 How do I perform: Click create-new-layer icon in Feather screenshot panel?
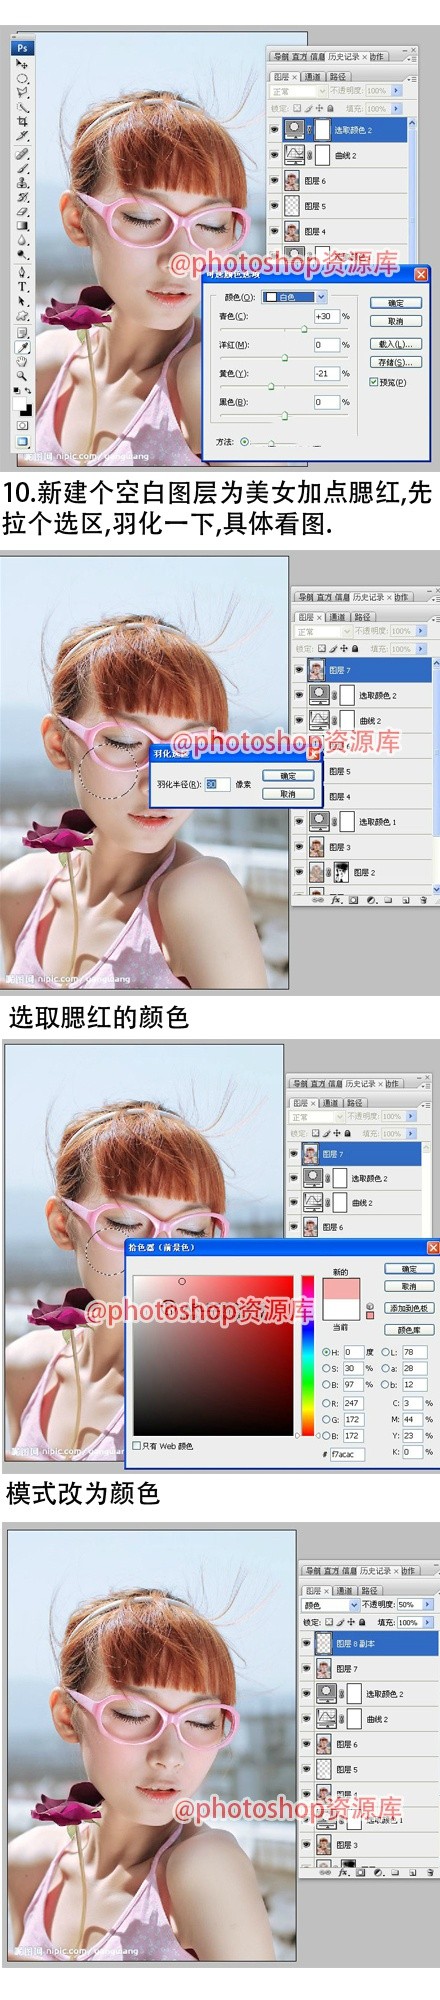tap(406, 899)
